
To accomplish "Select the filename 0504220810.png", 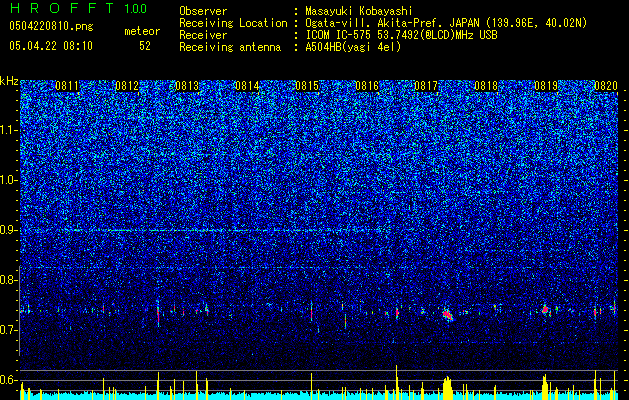I will (51, 26).
